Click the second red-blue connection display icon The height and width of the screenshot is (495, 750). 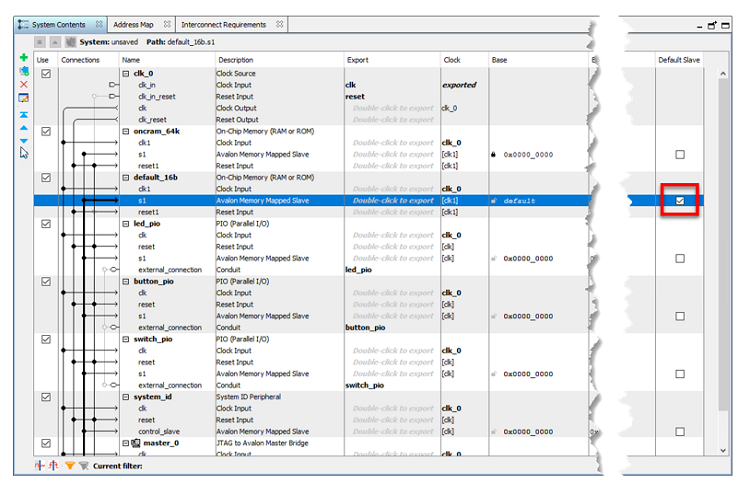[x=54, y=465]
